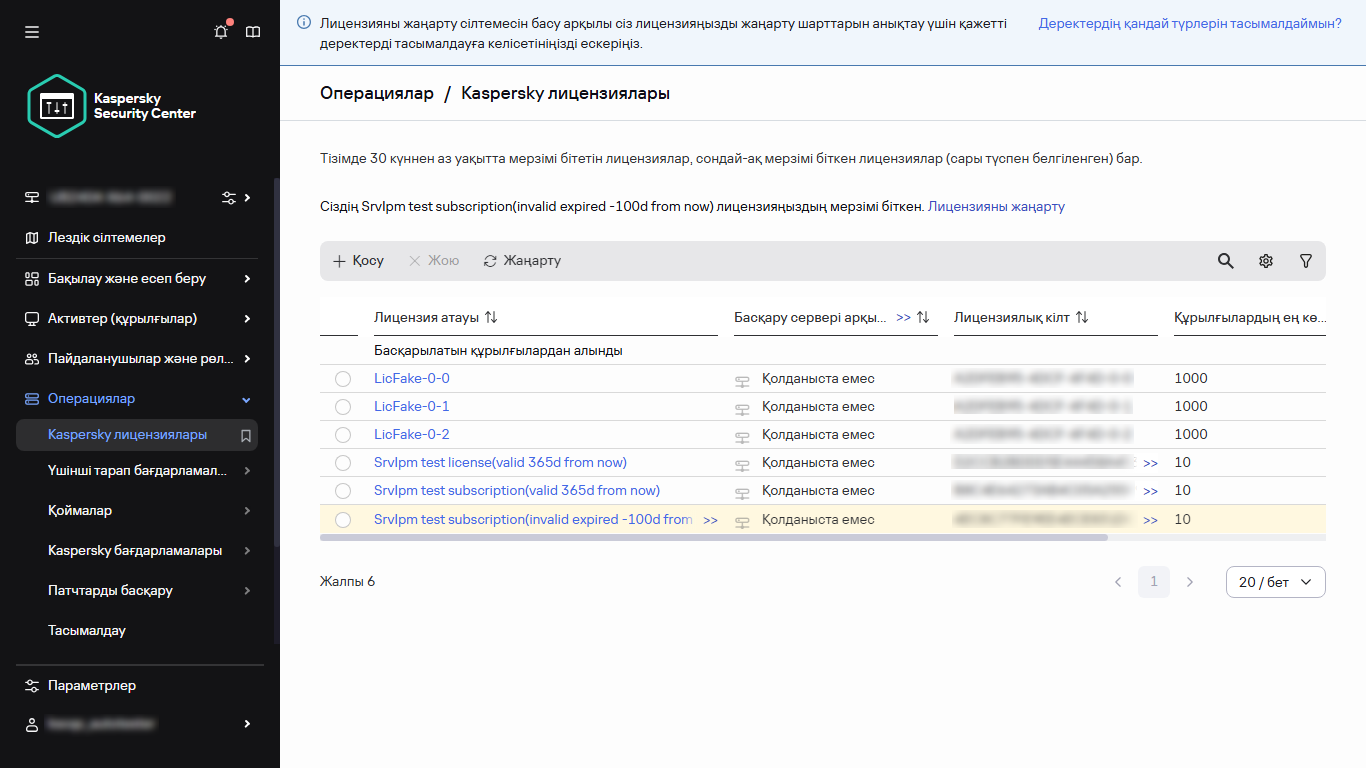Toggle the hamburger menu icon

(32, 32)
